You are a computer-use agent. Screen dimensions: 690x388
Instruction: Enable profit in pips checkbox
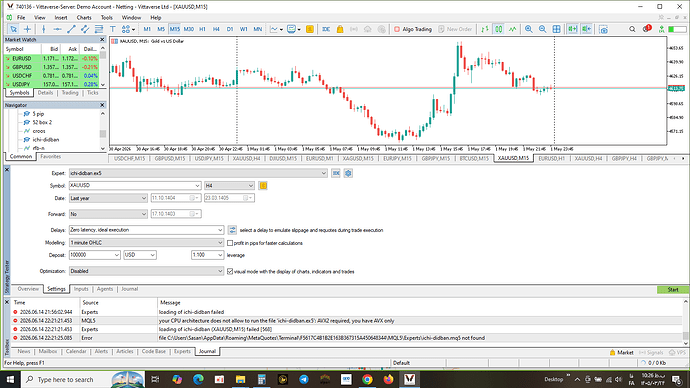click(x=230, y=243)
